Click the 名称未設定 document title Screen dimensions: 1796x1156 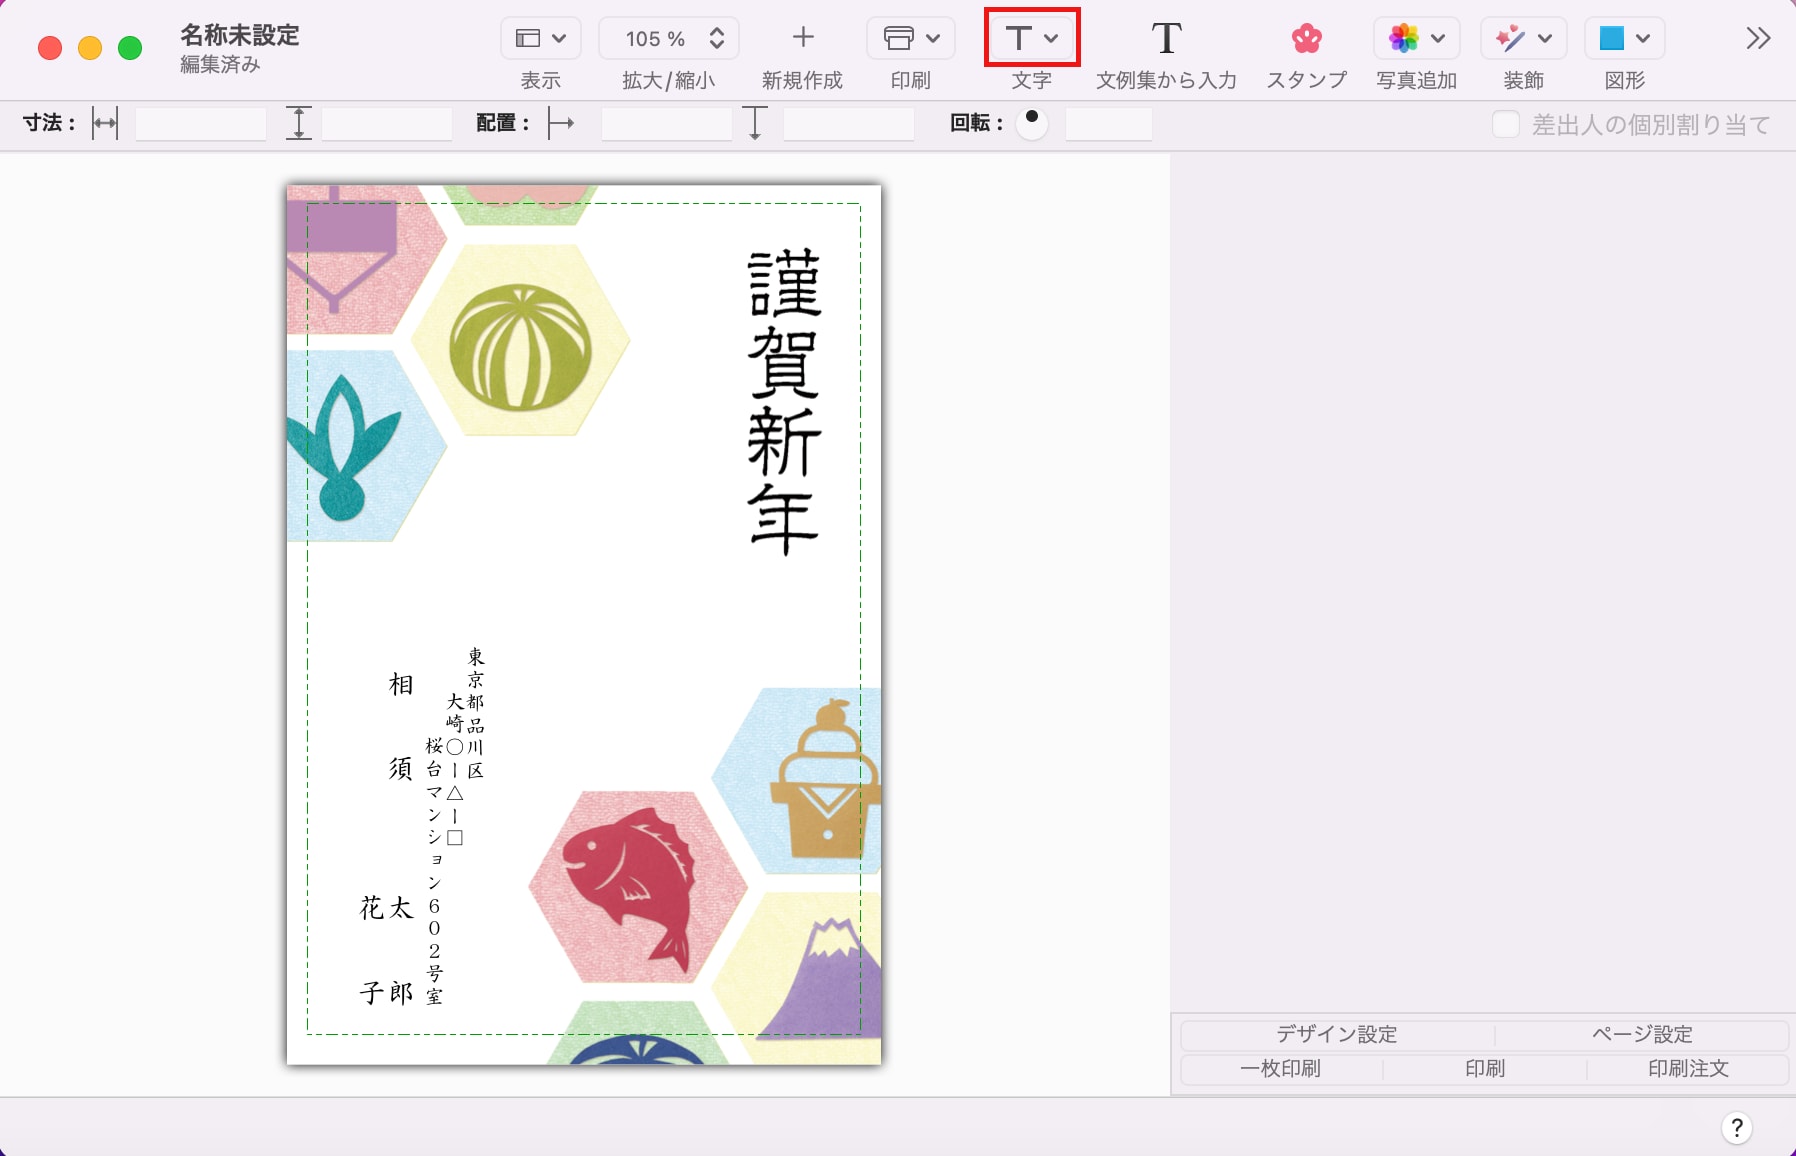240,35
